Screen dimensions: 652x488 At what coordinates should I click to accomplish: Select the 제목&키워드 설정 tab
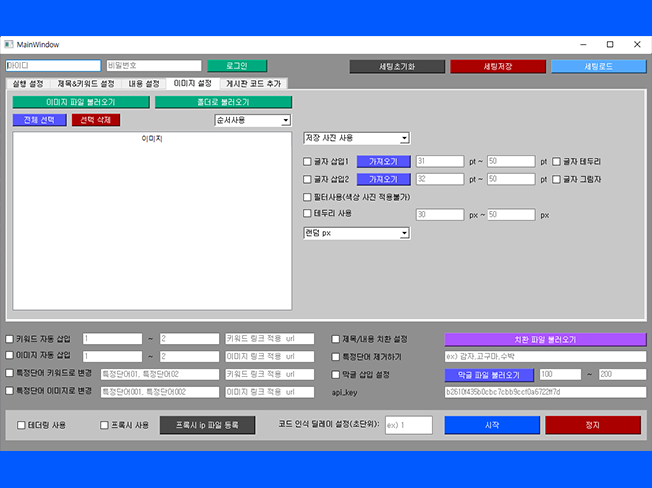[x=86, y=84]
